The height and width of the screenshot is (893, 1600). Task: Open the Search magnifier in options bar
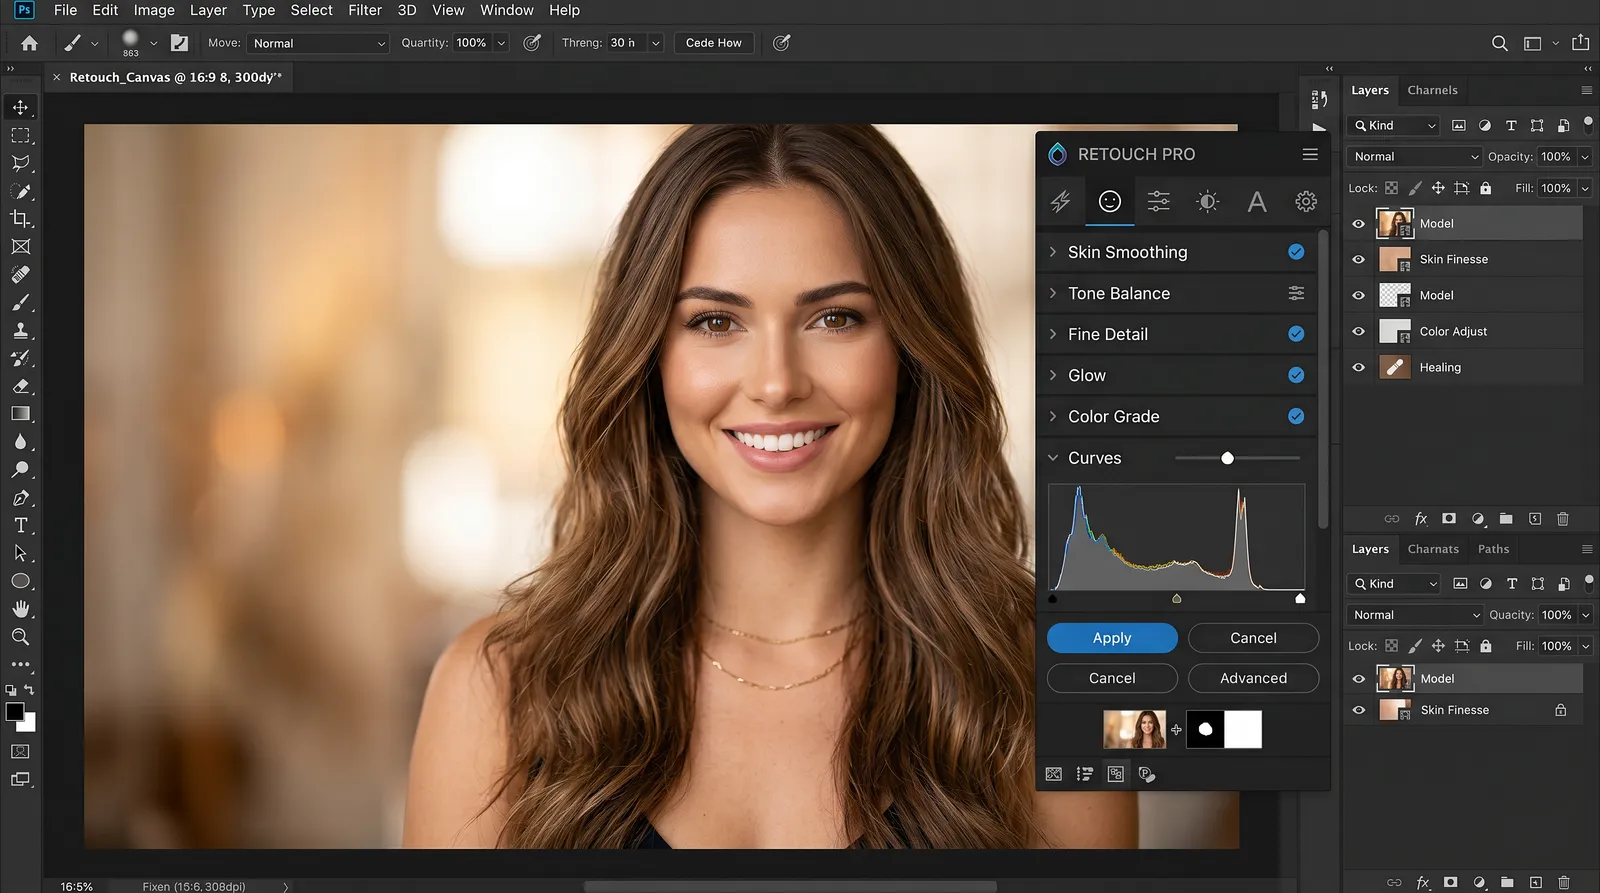[1499, 43]
